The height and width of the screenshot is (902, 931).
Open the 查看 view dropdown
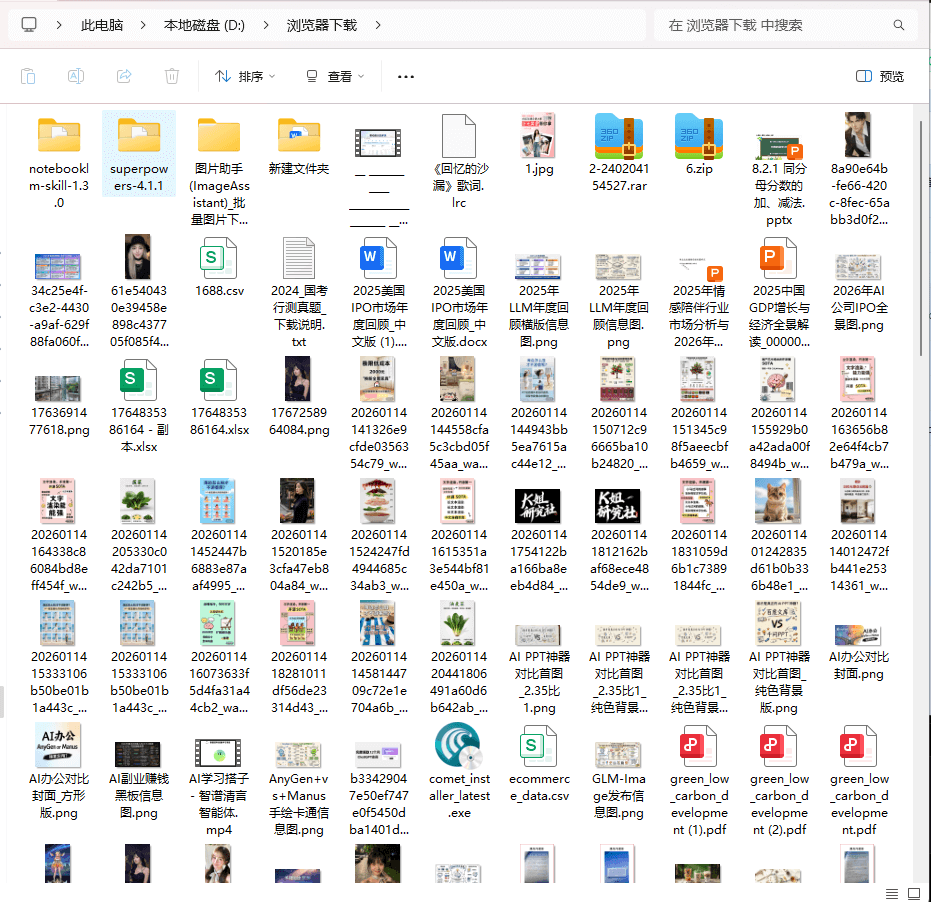(335, 76)
